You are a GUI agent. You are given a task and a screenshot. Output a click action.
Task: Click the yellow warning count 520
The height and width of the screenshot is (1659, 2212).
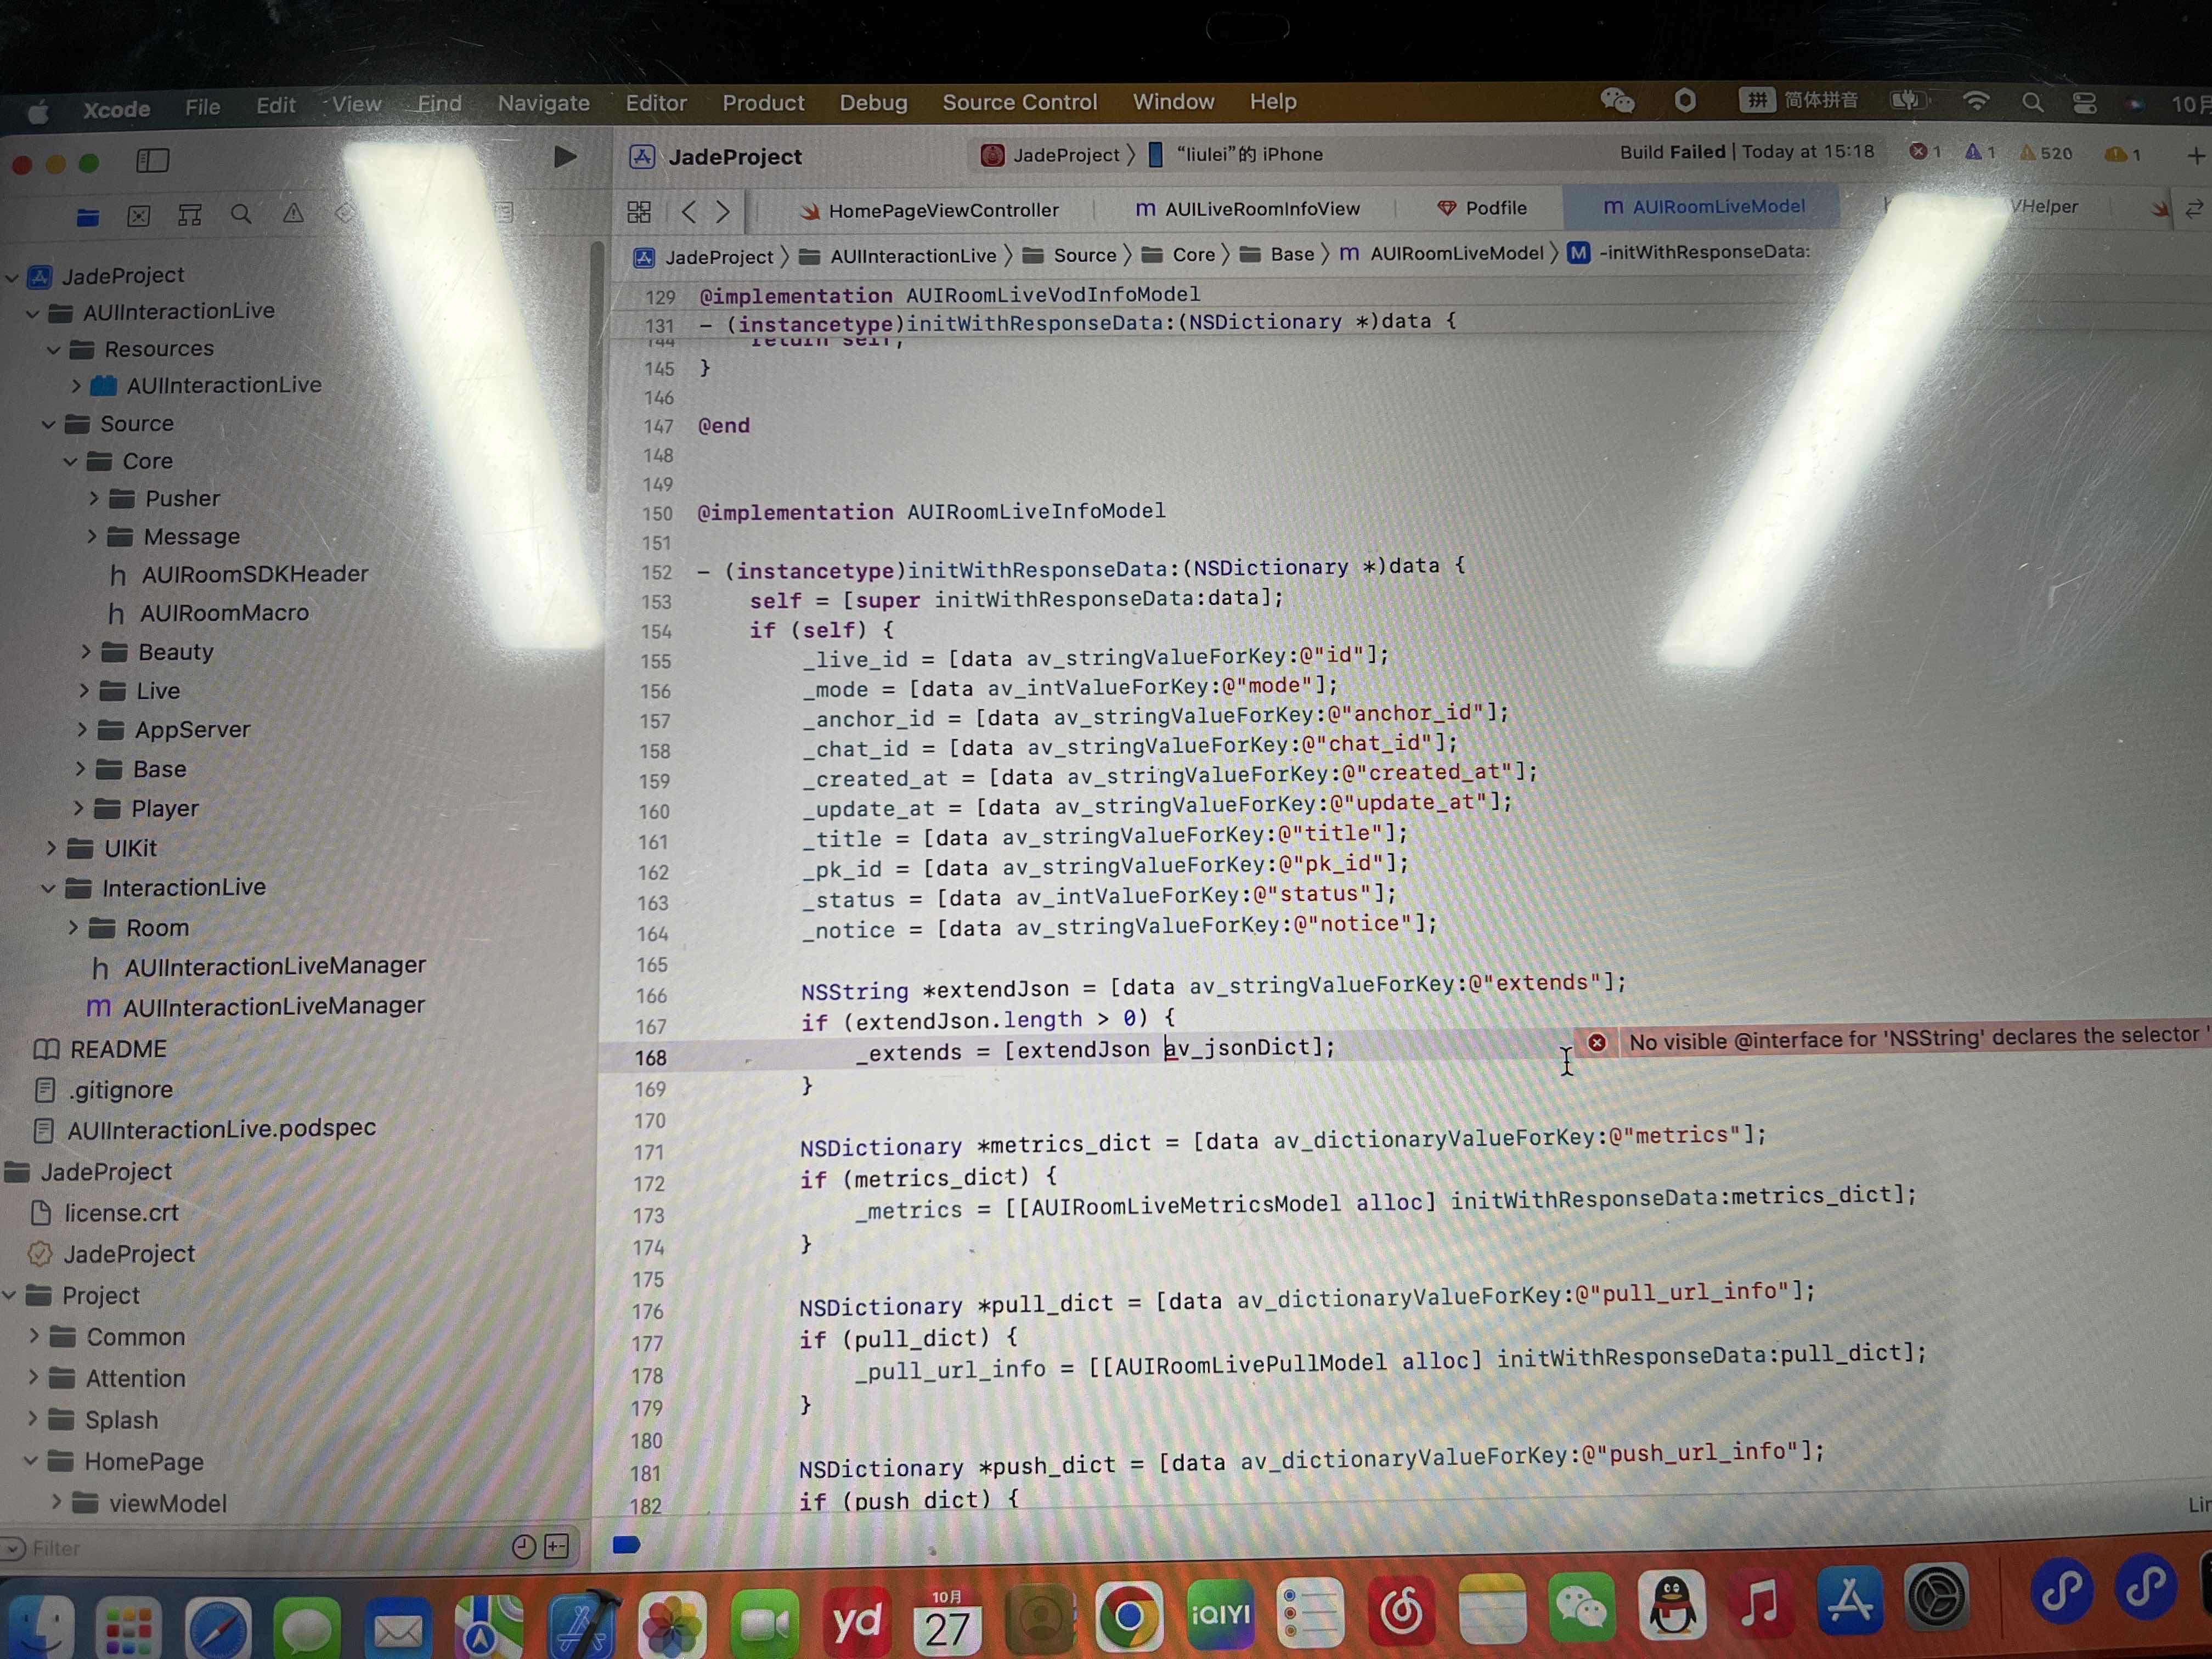2046,153
